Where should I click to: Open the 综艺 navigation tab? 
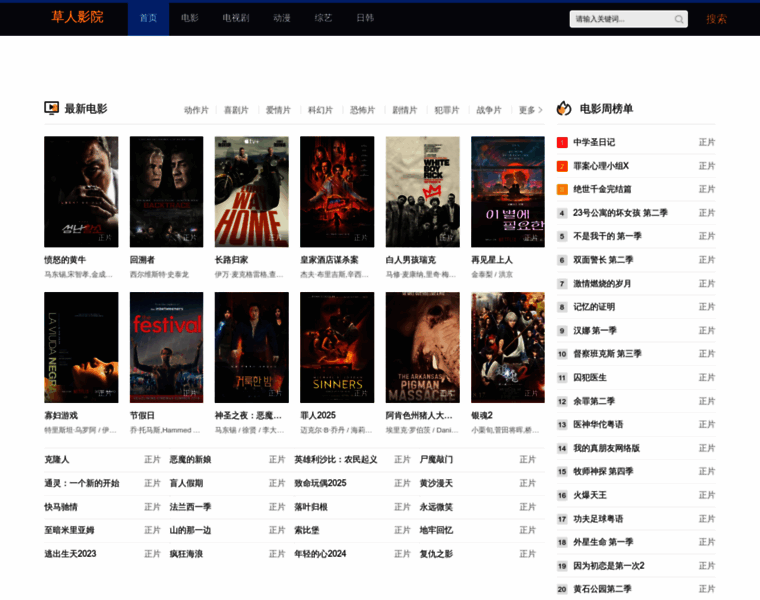(x=323, y=18)
